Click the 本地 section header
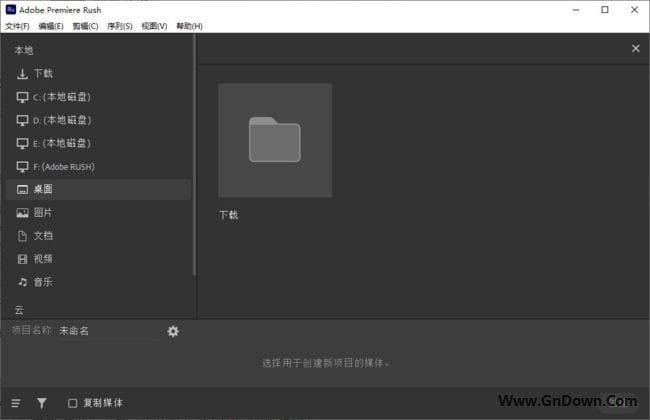The width and height of the screenshot is (650, 420). [24, 51]
